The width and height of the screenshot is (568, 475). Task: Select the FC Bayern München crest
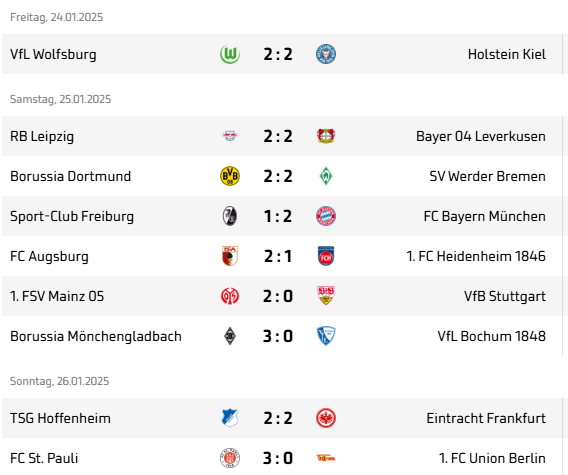tap(326, 216)
